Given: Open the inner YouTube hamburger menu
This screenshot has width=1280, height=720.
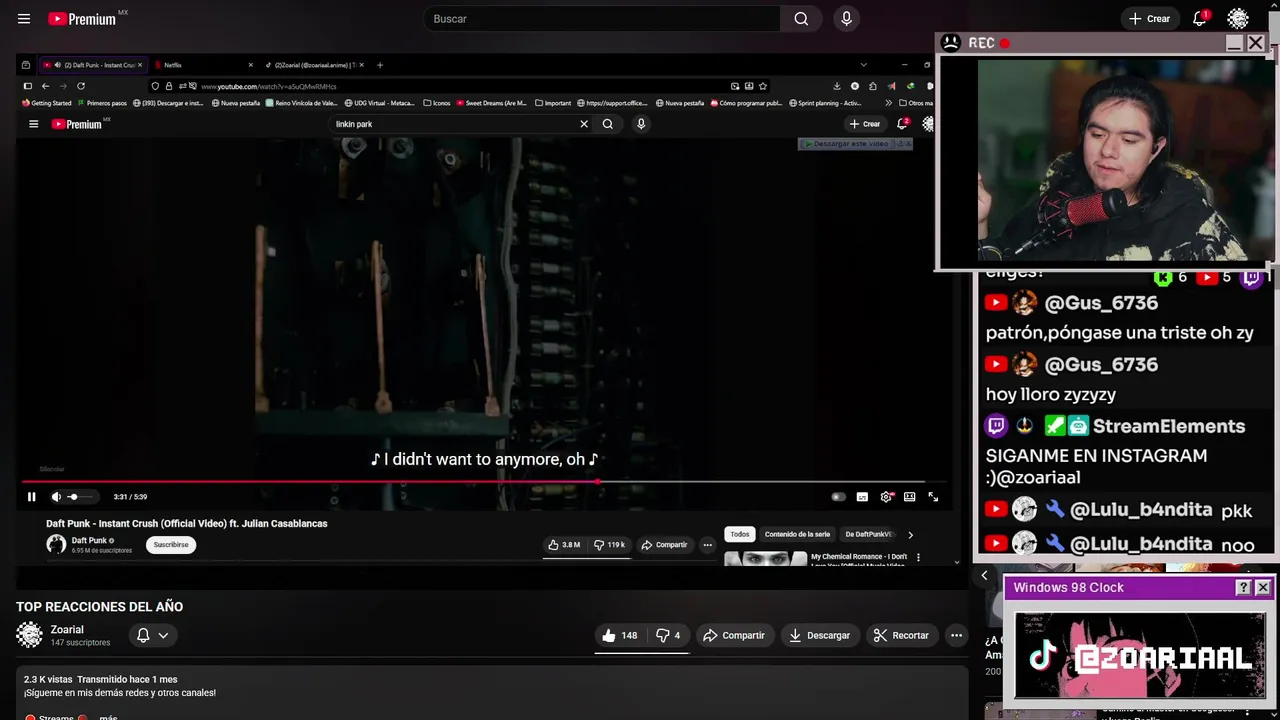Looking at the screenshot, I should click(x=33, y=124).
